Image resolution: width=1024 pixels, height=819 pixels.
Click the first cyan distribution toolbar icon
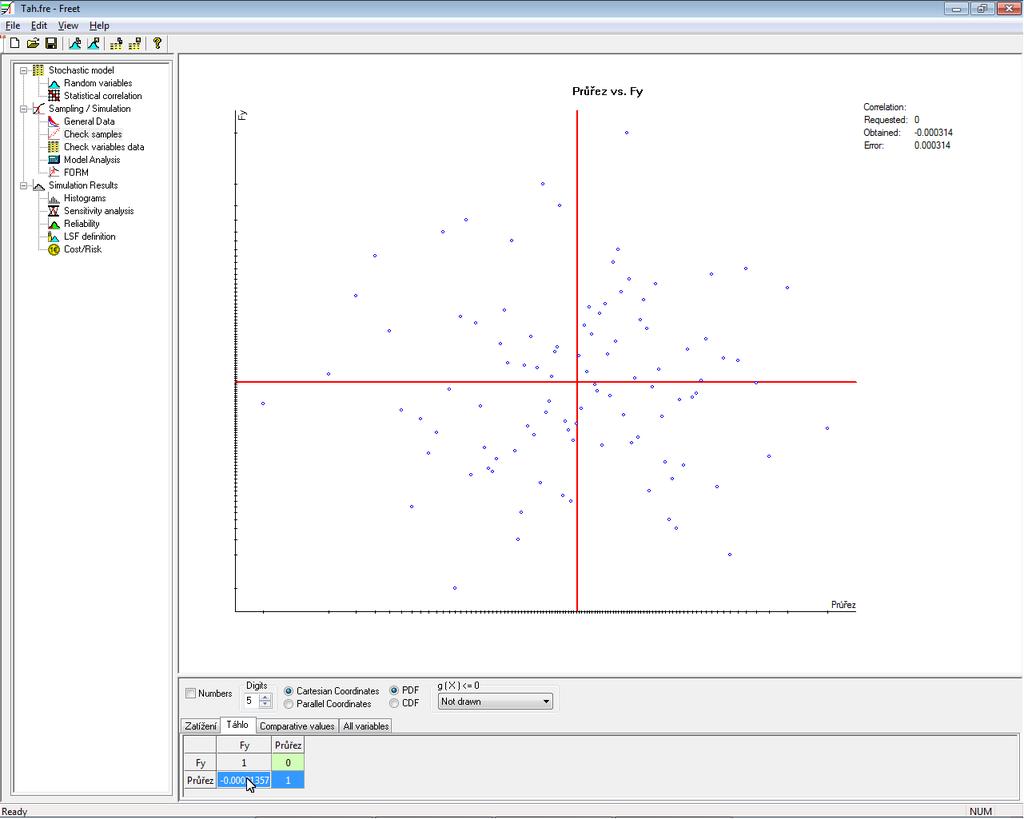[75, 44]
